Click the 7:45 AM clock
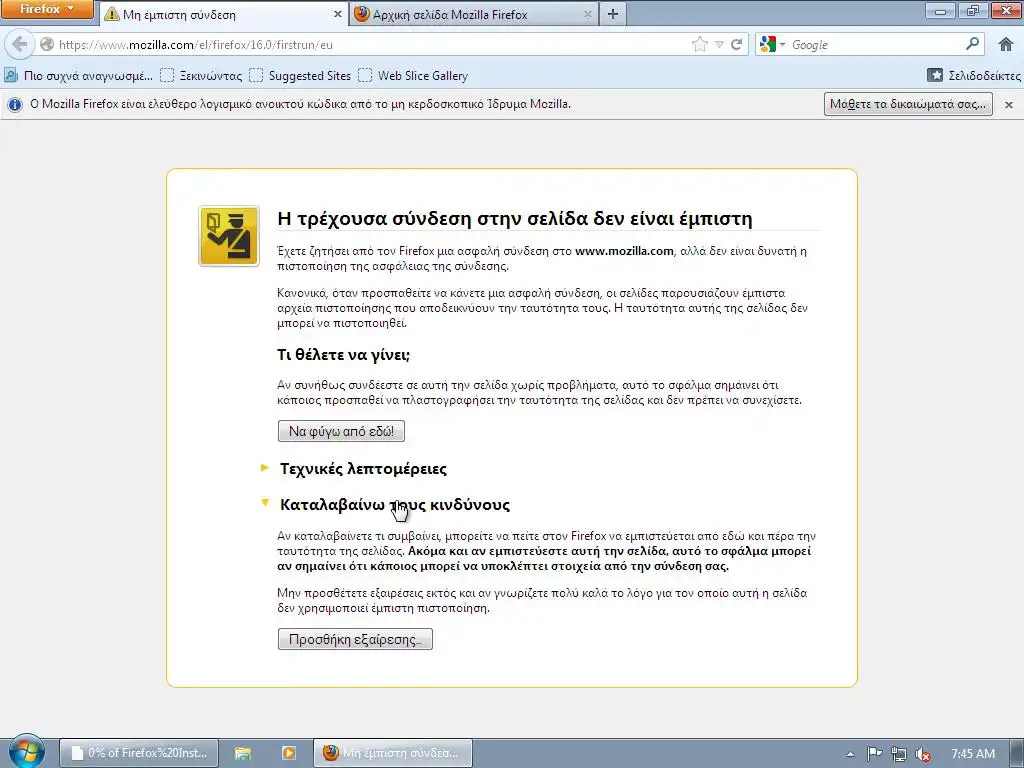This screenshot has width=1024, height=768. [973, 754]
